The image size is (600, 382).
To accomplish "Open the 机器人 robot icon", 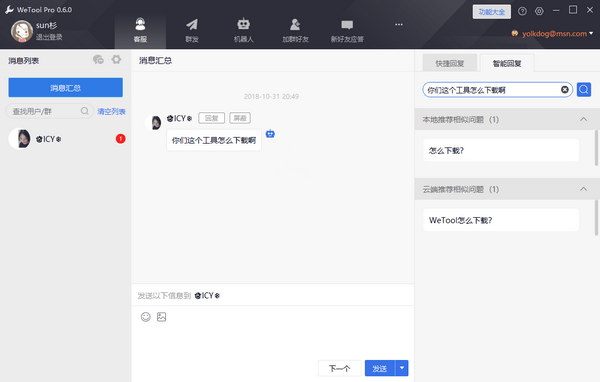I will (x=243, y=24).
